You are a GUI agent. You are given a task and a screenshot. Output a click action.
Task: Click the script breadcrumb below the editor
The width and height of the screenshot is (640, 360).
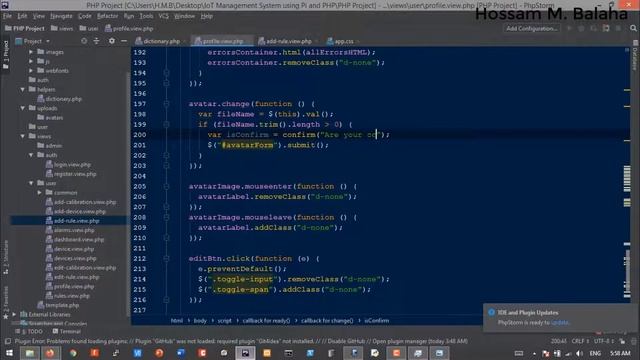coord(224,320)
